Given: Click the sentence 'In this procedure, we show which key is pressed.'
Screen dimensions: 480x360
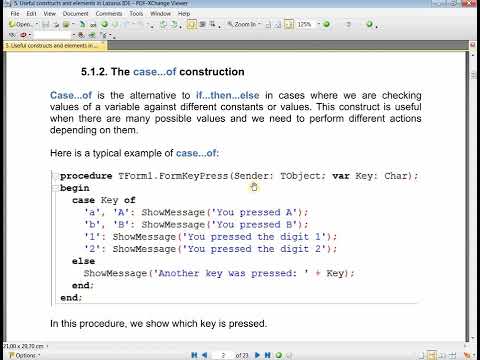Looking at the screenshot, I should pos(158,324).
